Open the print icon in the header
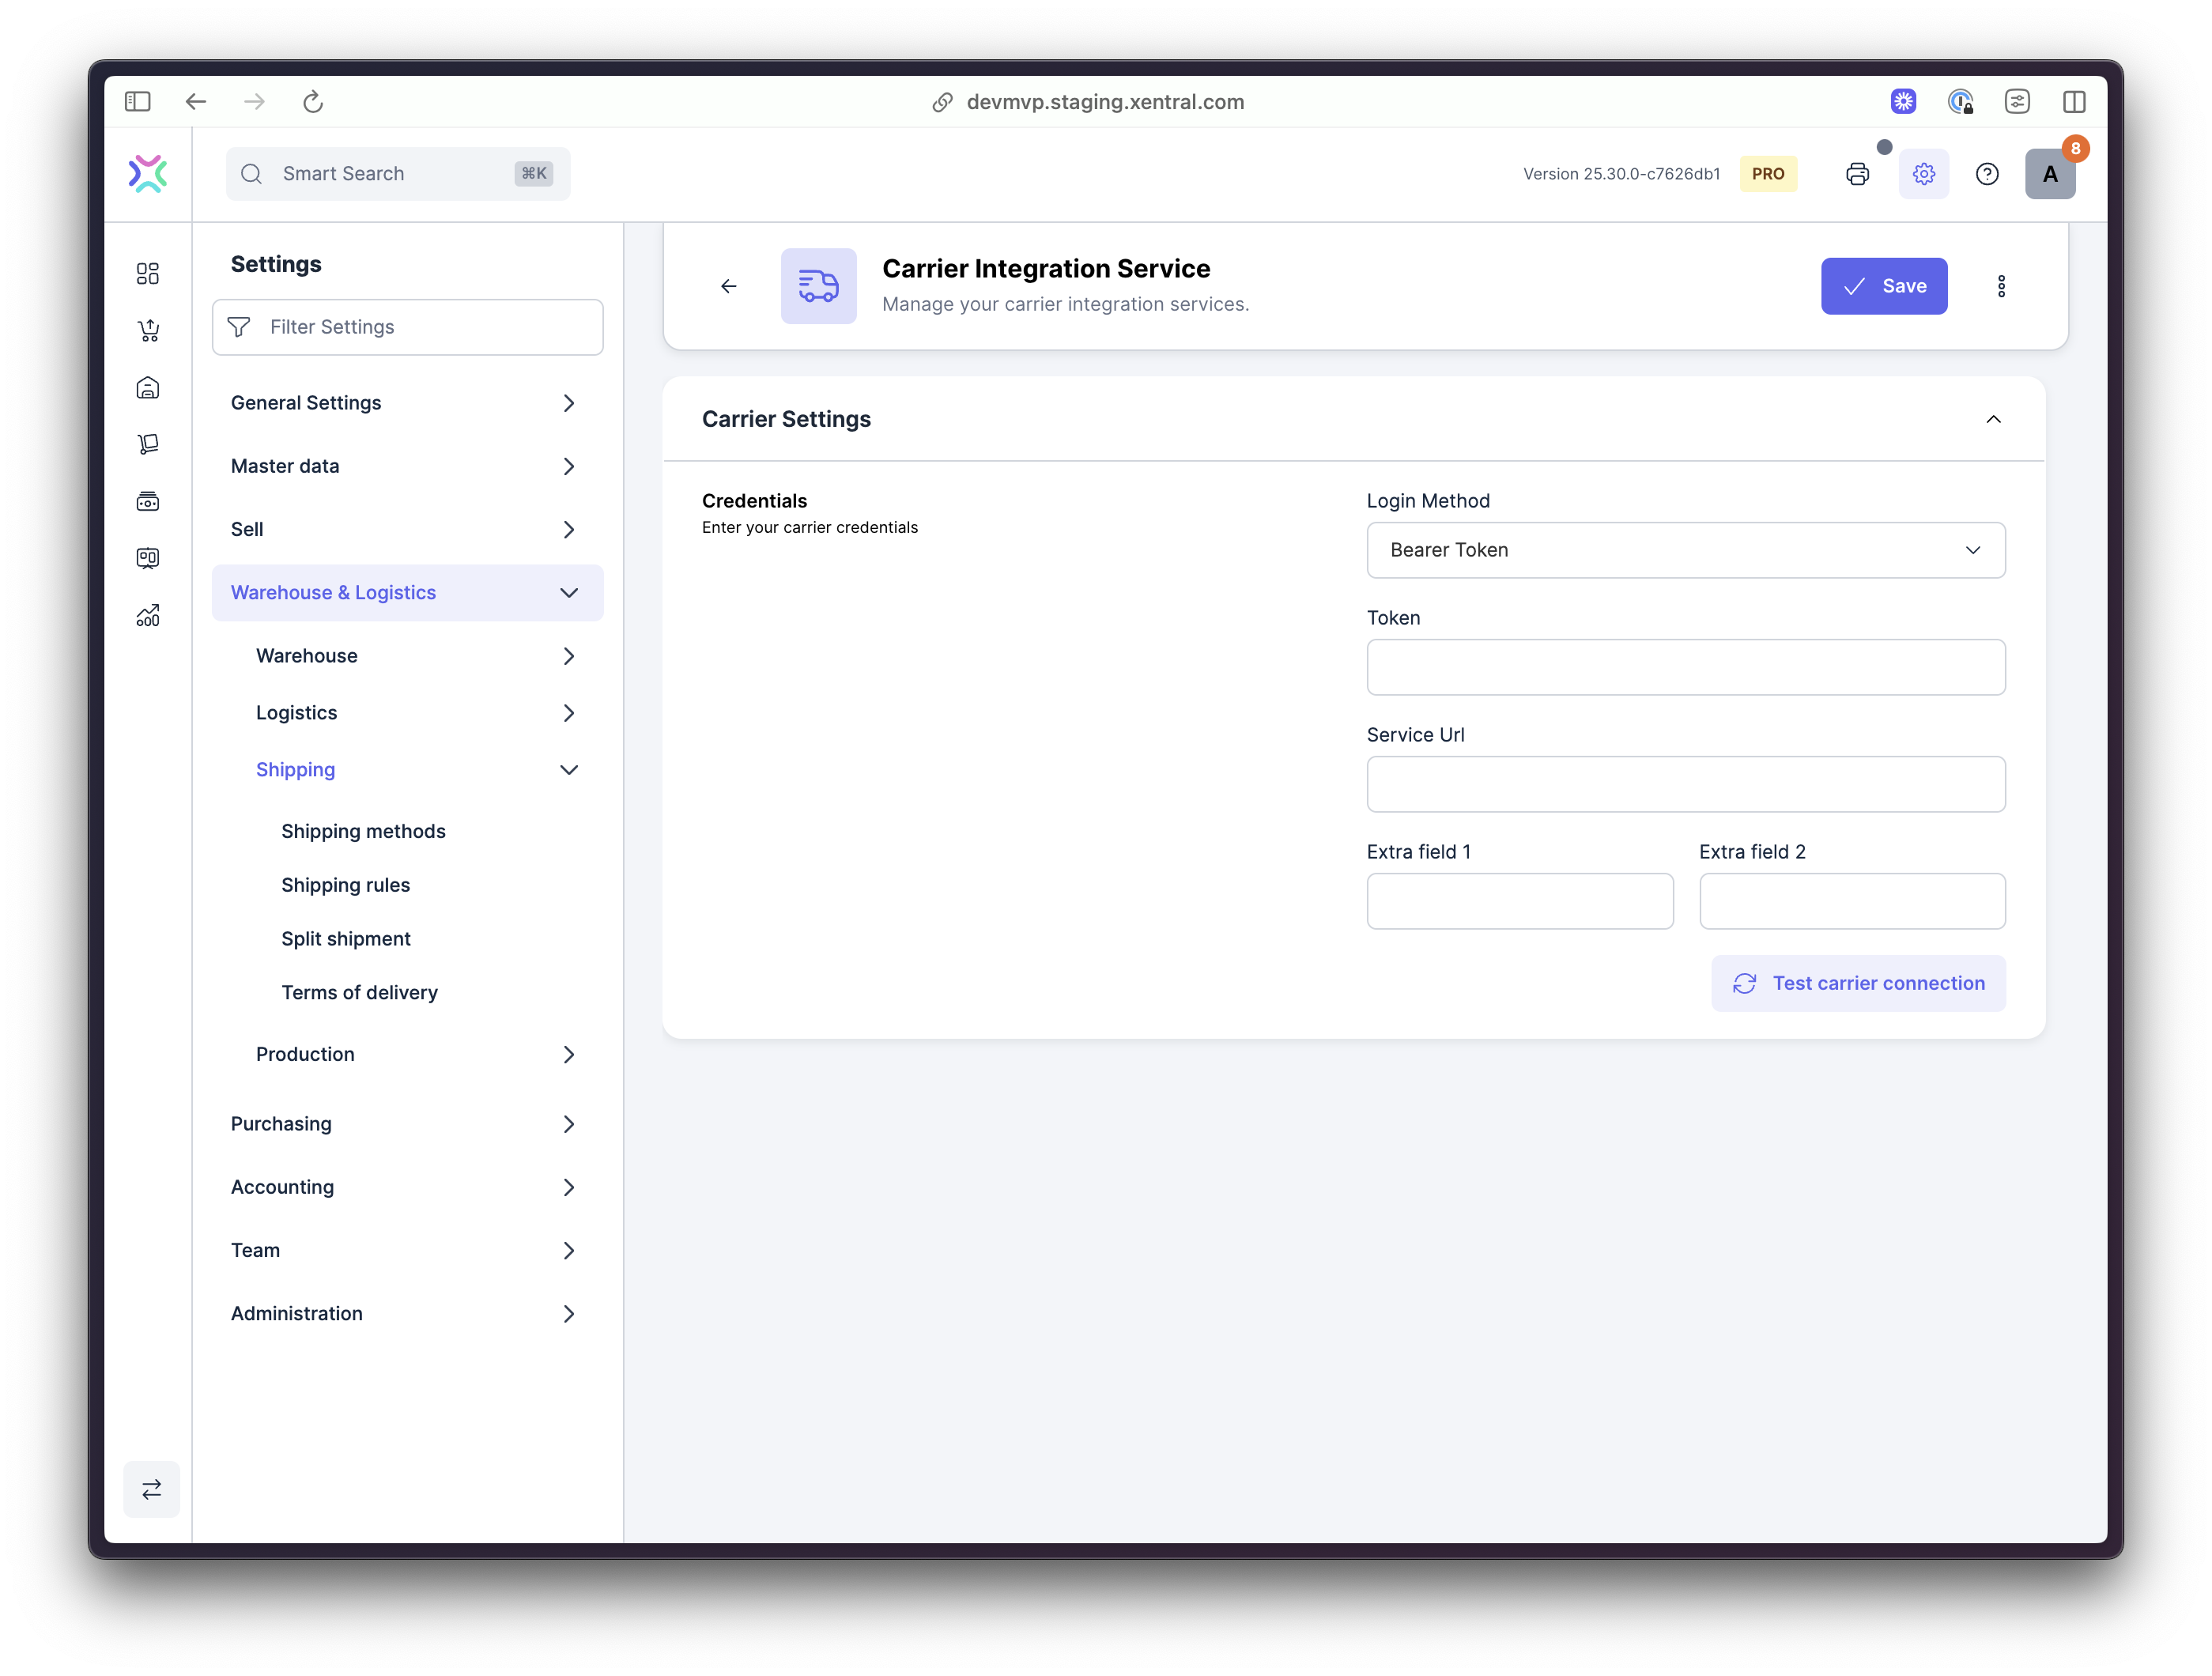2212x1676 pixels. point(1858,173)
